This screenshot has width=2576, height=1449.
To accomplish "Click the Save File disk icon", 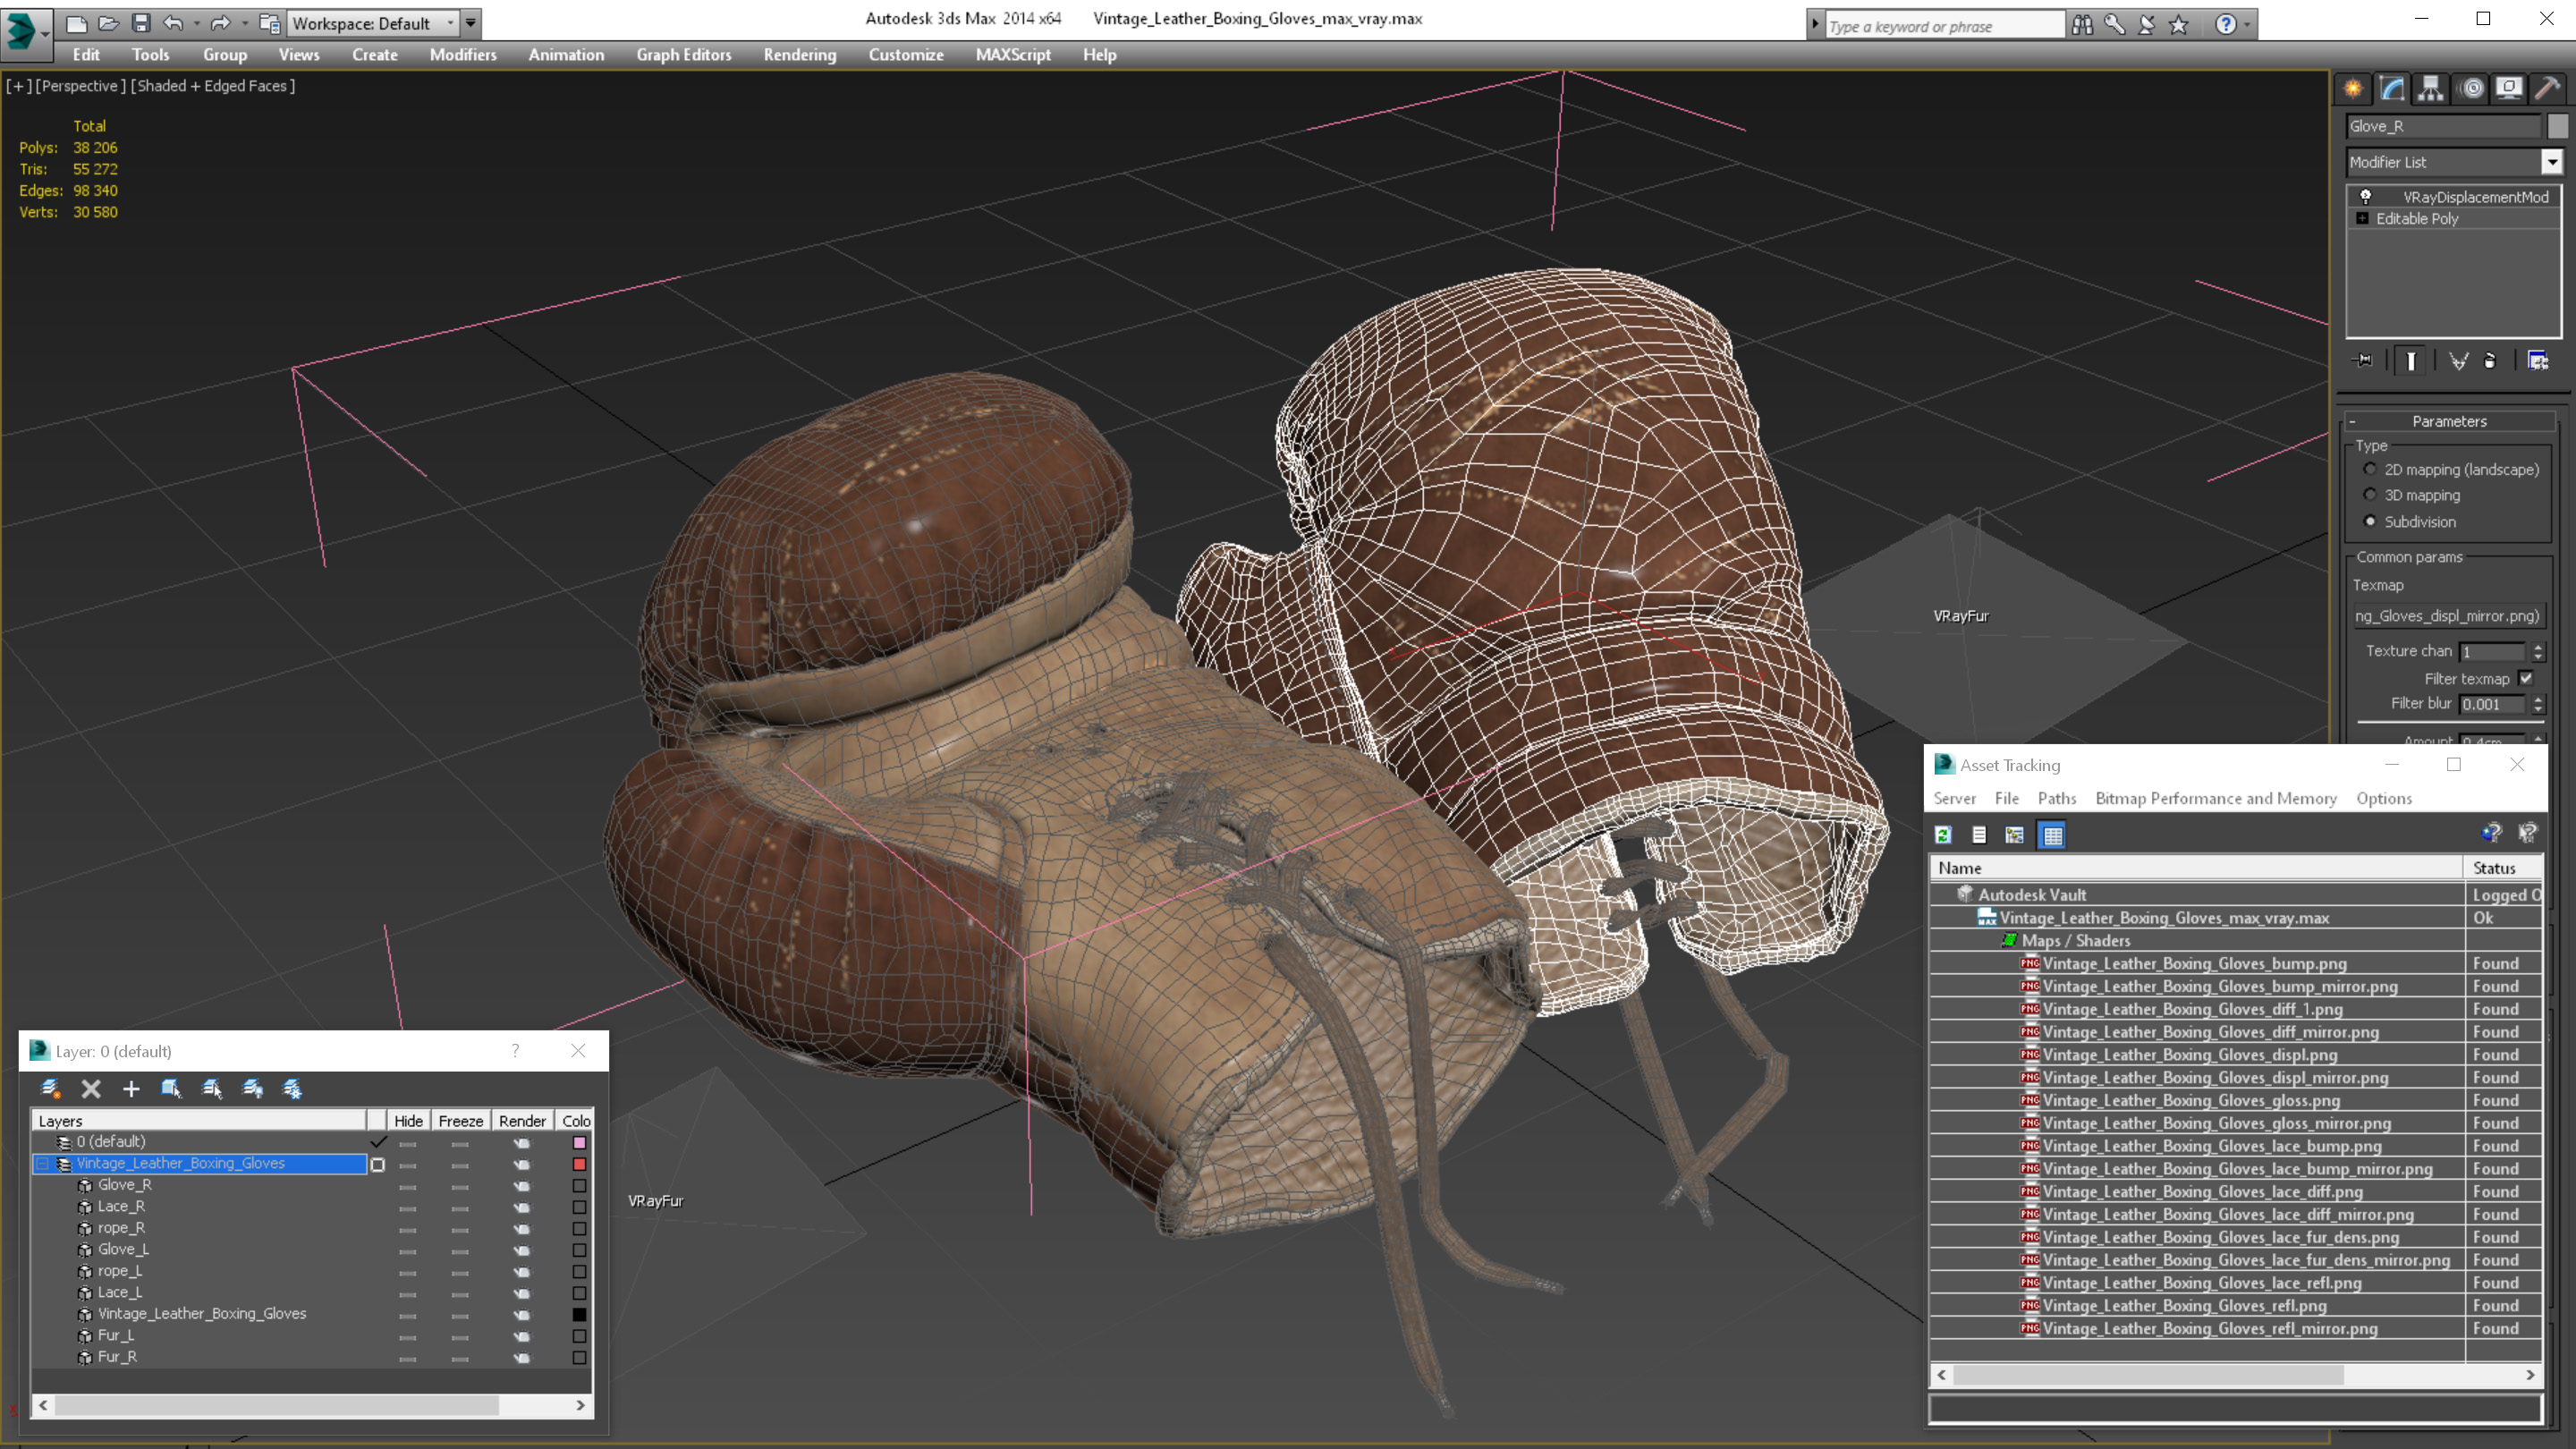I will pyautogui.click(x=141, y=22).
